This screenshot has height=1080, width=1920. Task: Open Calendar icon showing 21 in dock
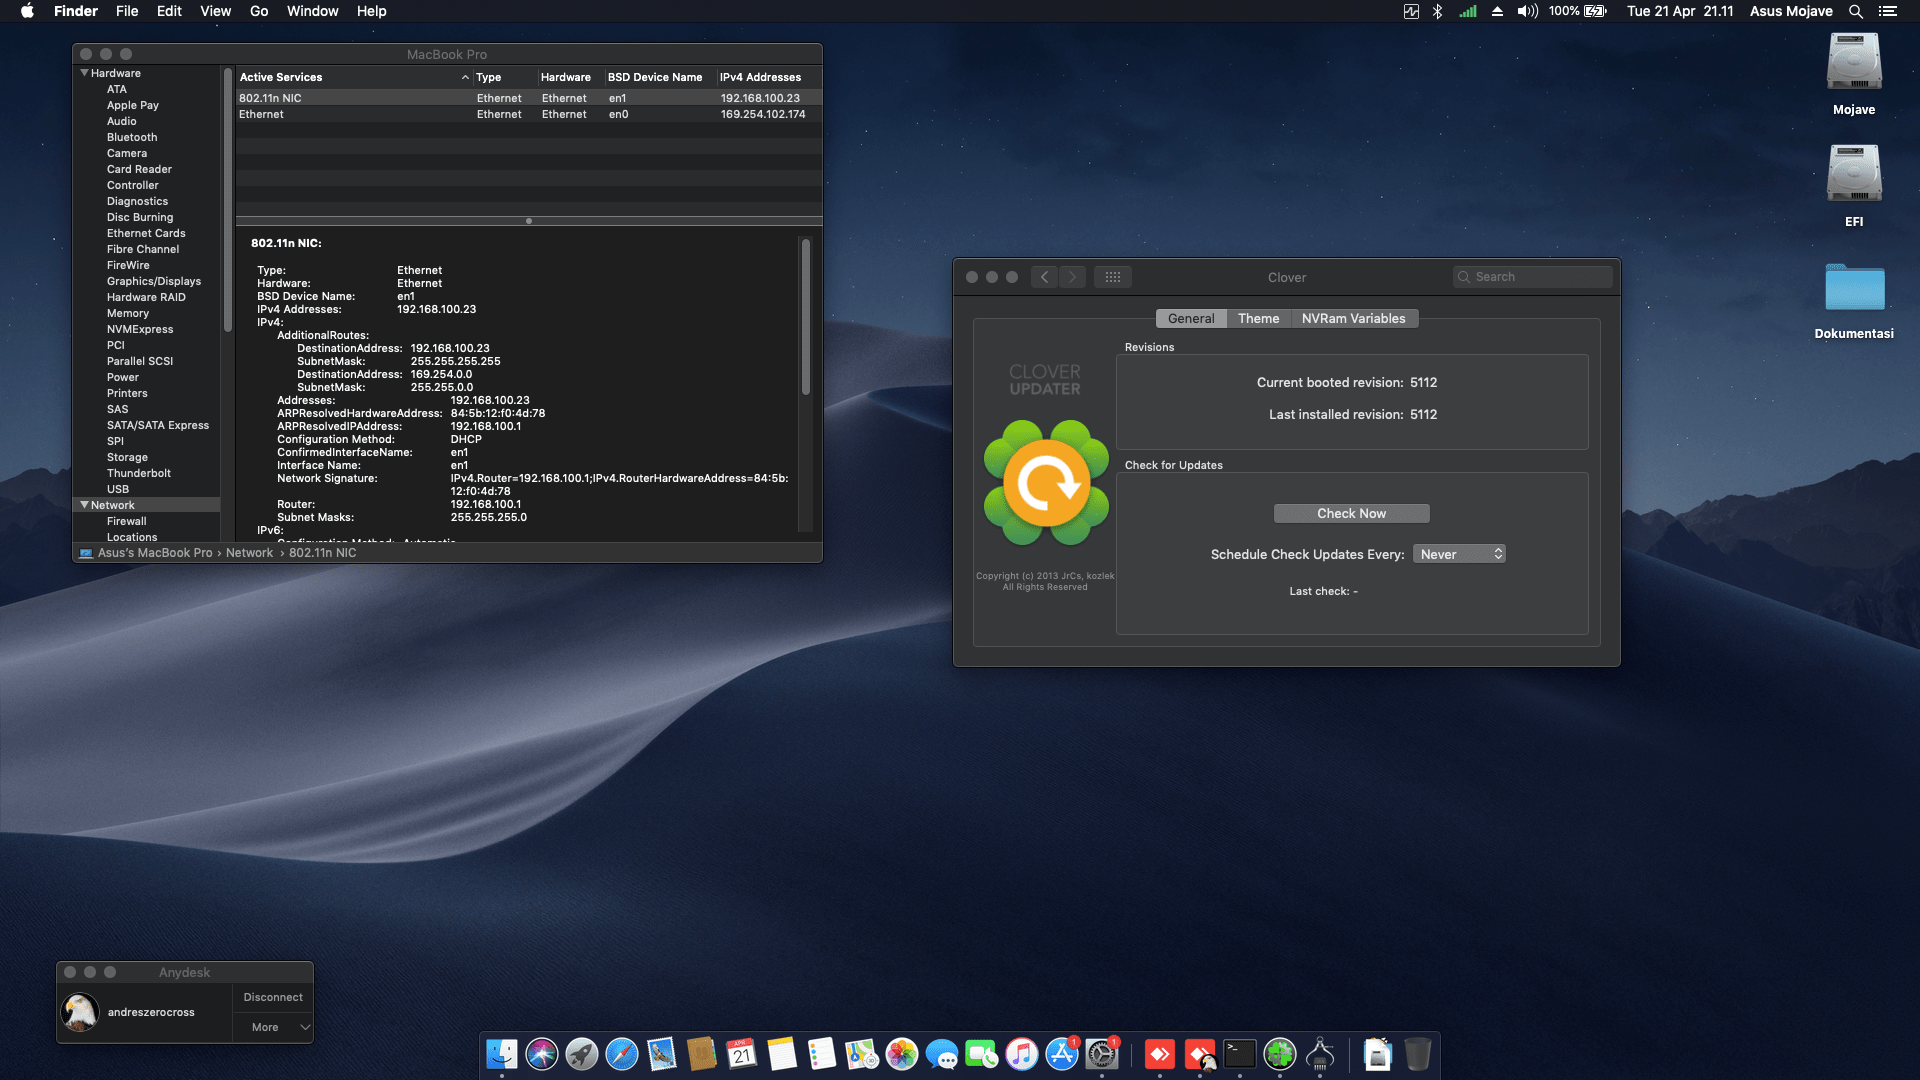click(x=742, y=1054)
